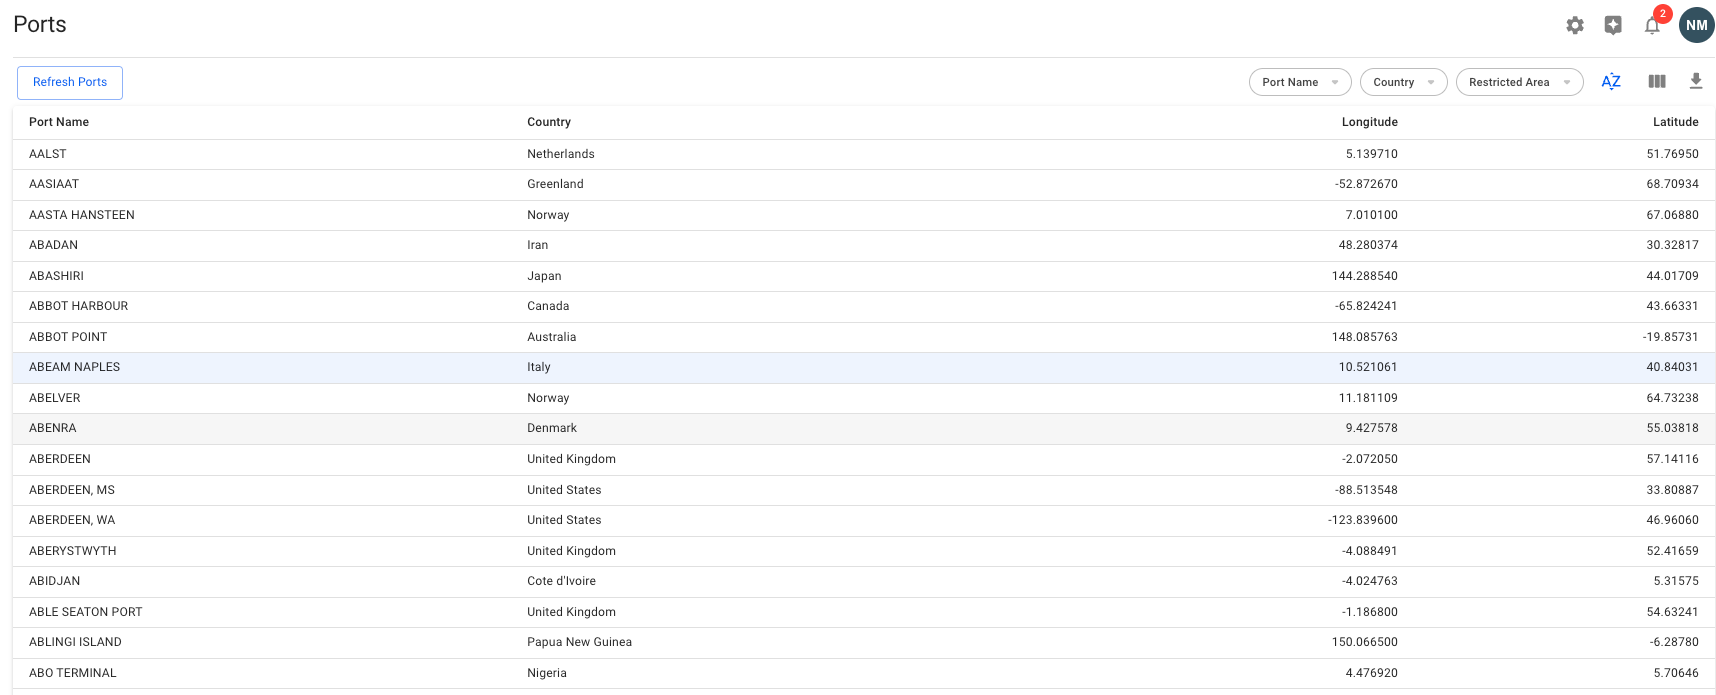Click the sparkle feedback icon

click(1613, 26)
